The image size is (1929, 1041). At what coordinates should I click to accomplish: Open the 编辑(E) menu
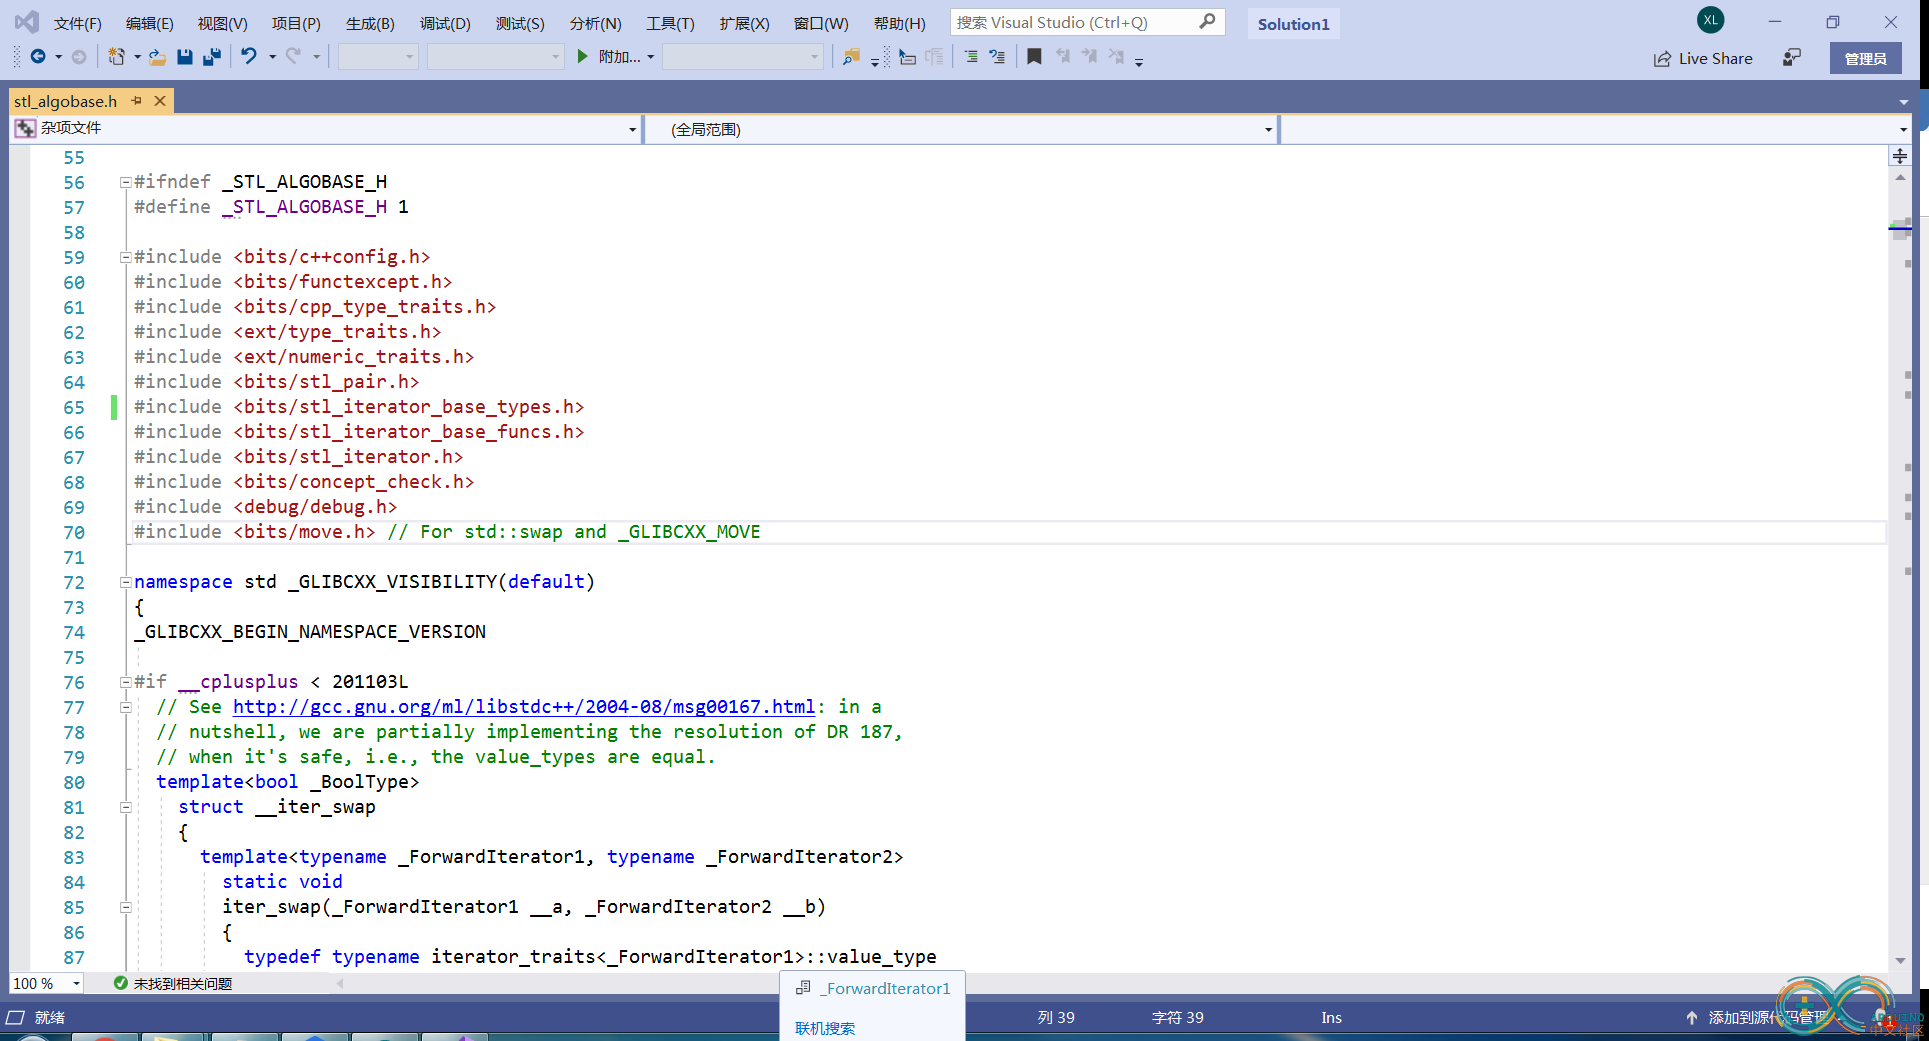(x=150, y=23)
